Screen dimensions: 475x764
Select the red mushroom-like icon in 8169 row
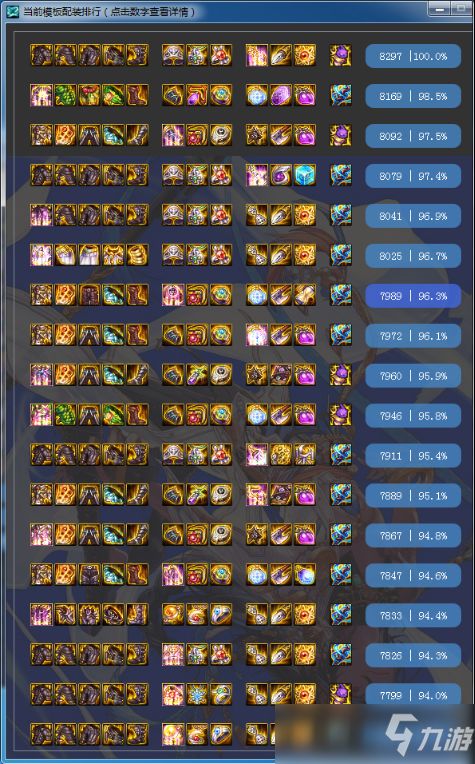tap(89, 96)
